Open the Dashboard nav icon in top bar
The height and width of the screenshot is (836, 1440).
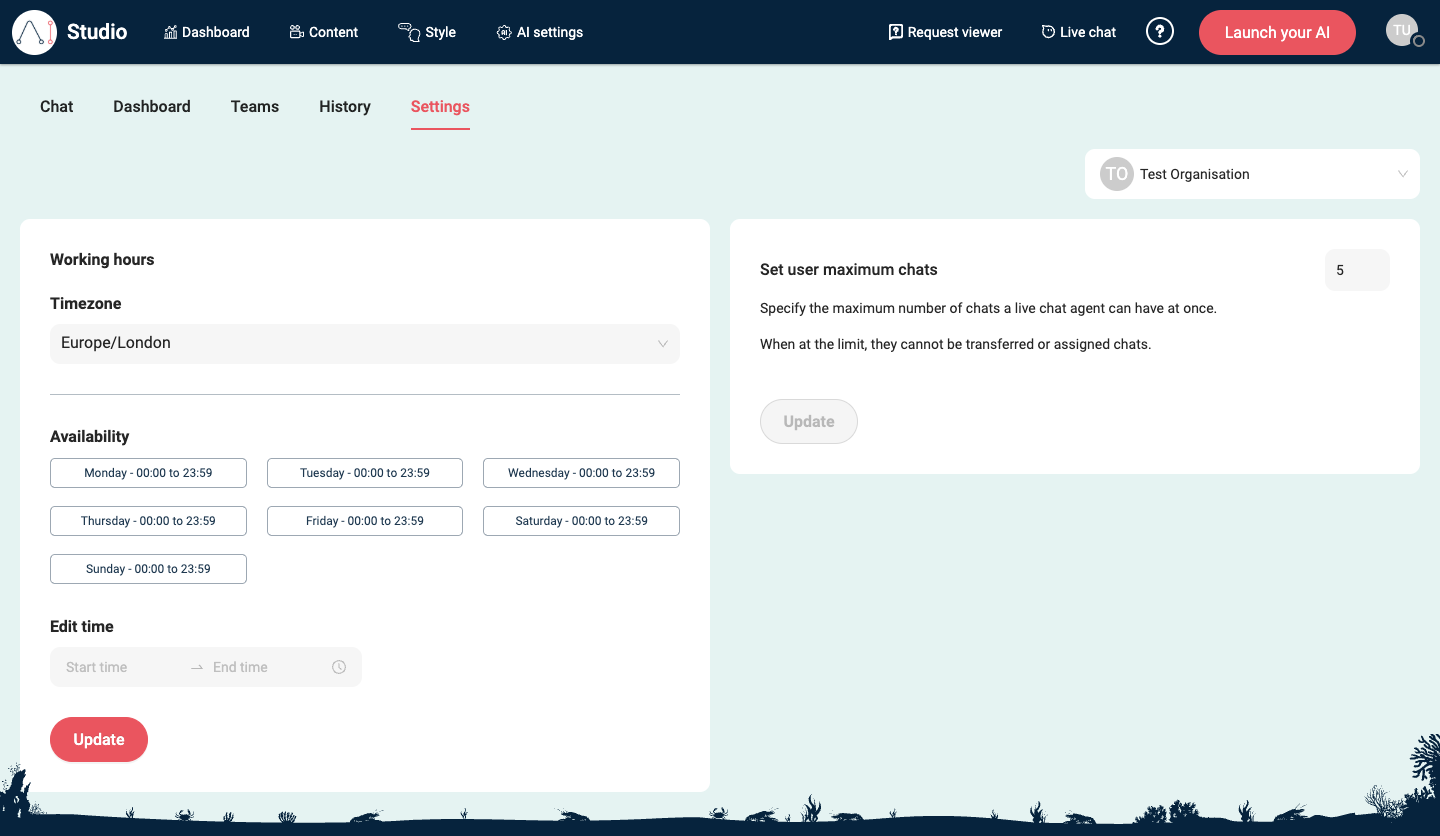172,31
